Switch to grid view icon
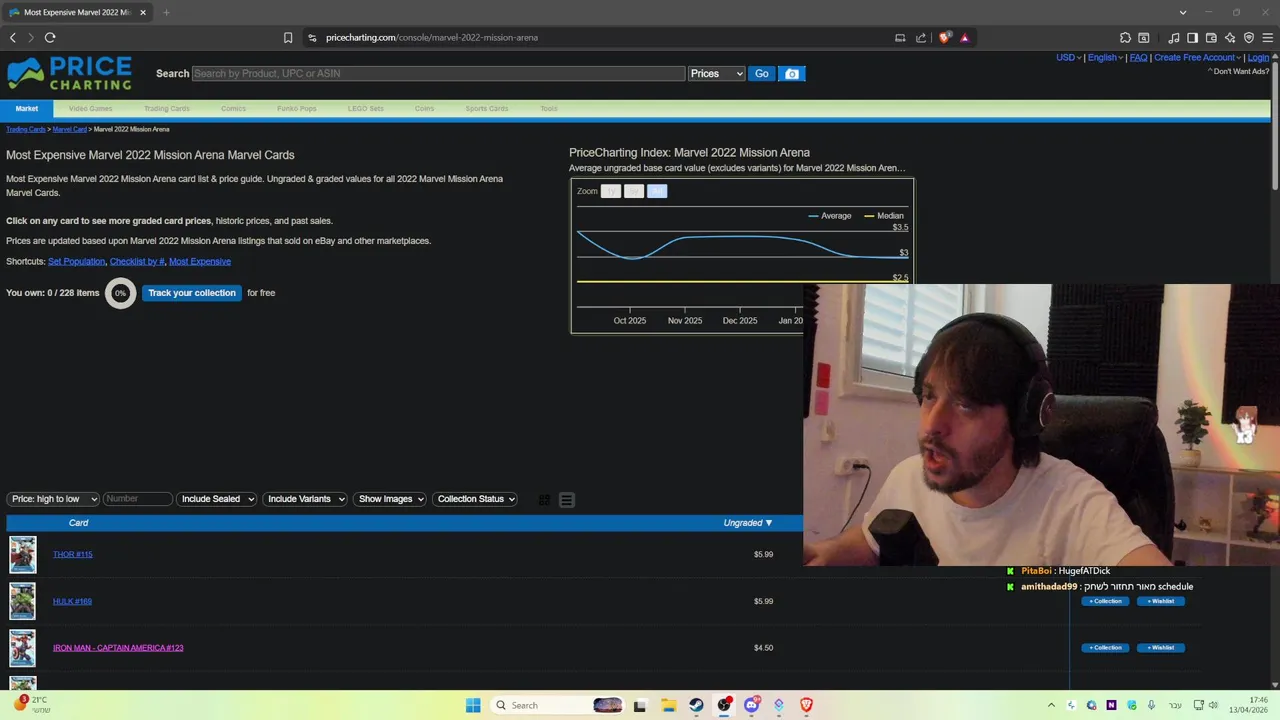This screenshot has width=1280, height=720. [x=544, y=500]
